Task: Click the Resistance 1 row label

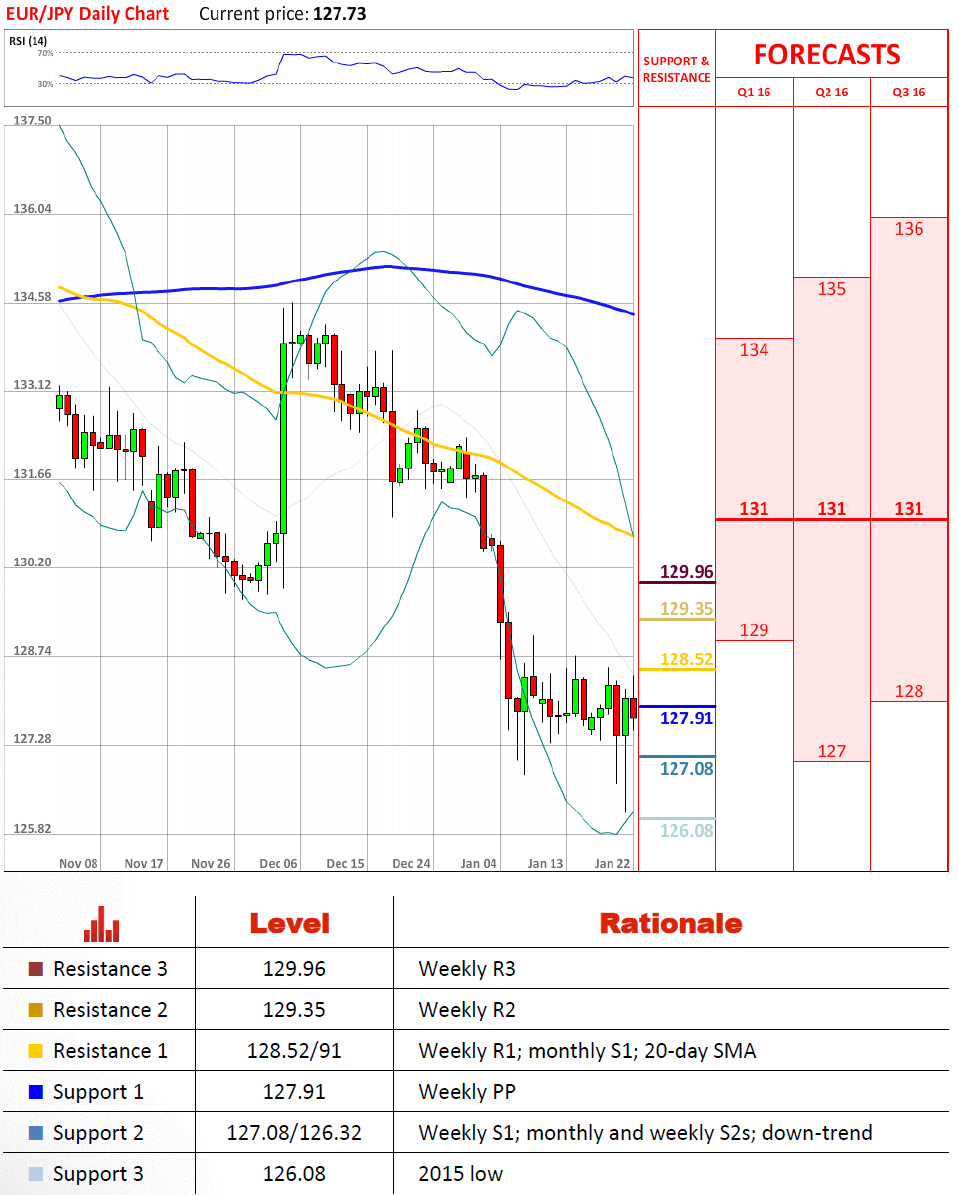Action: pos(110,1052)
